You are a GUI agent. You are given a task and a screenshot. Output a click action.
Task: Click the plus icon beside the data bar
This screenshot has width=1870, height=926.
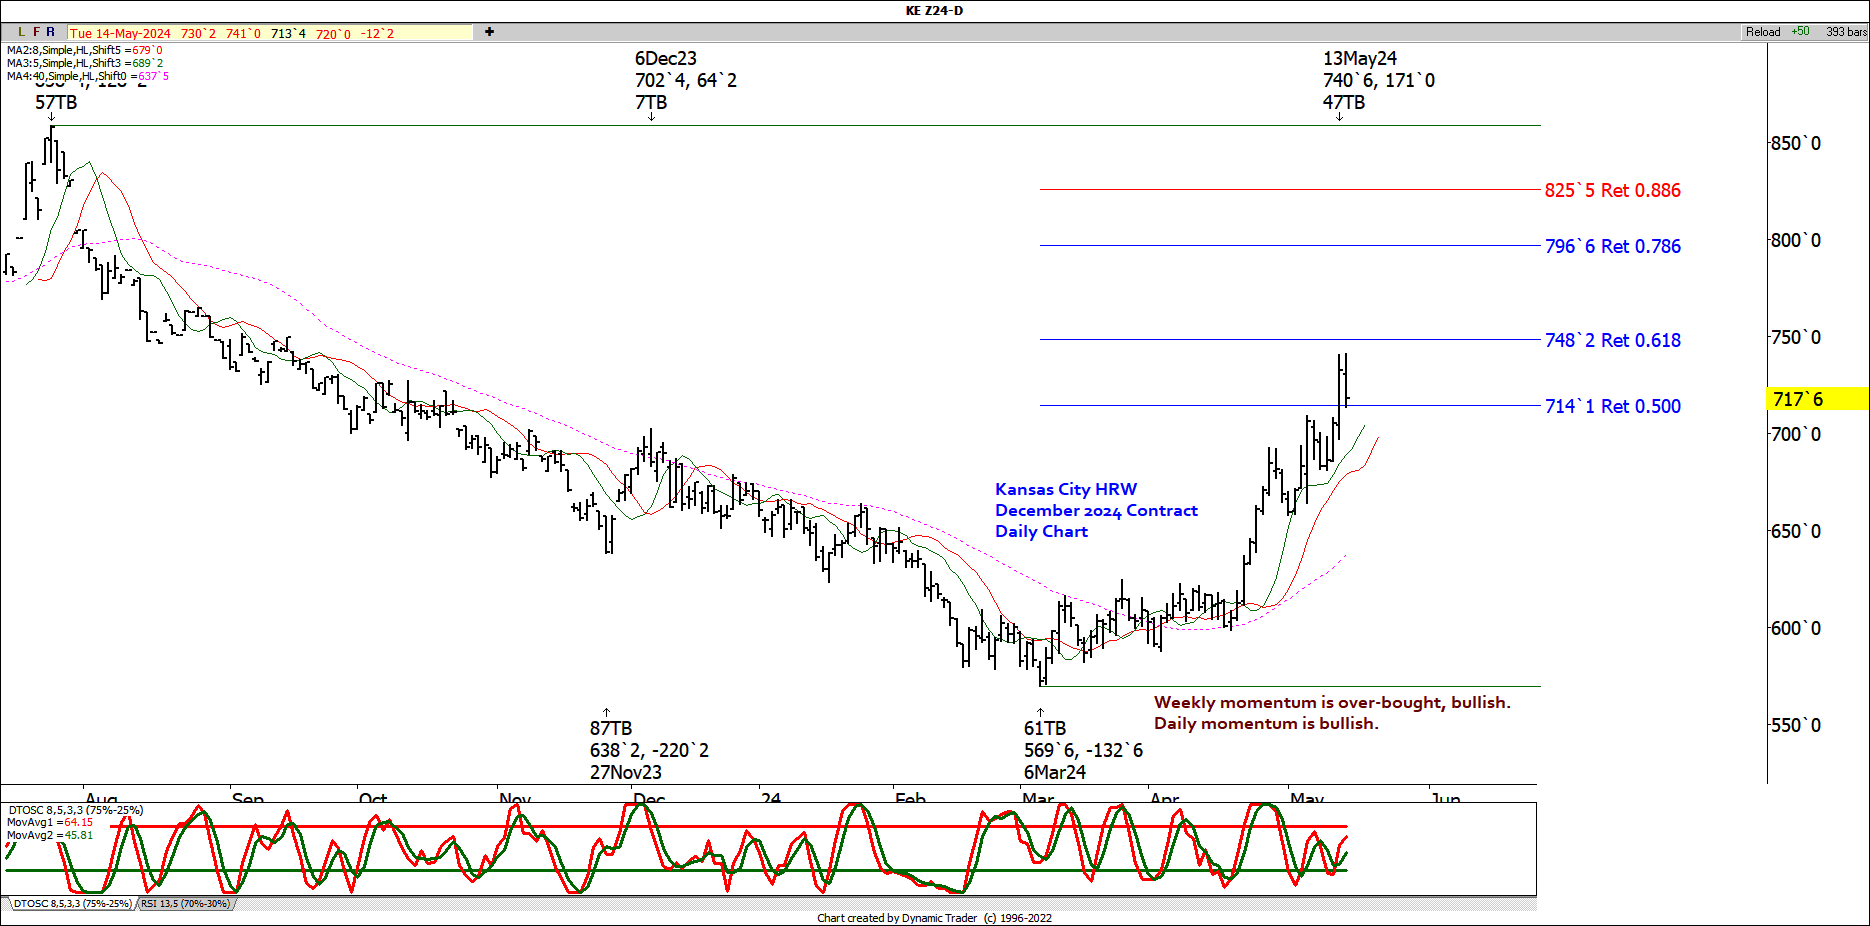tap(489, 32)
